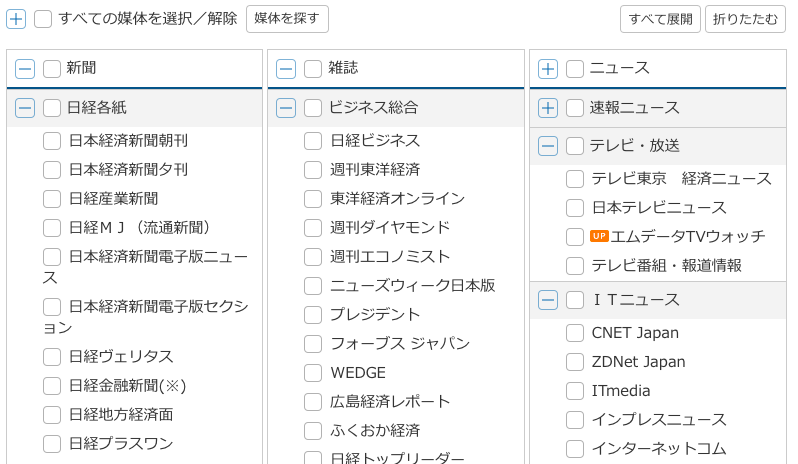Expand the 速報ニュース group

(x=548, y=108)
